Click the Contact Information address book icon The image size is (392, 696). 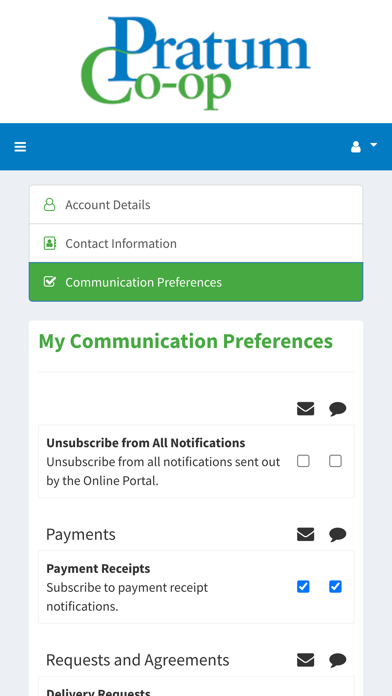[50, 243]
